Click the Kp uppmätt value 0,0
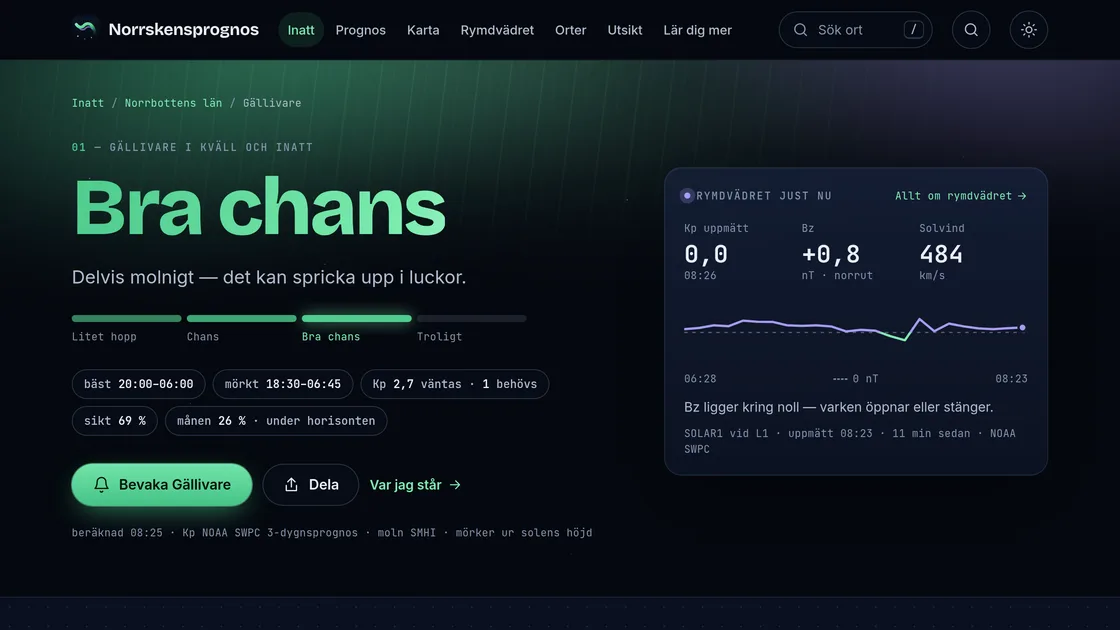The width and height of the screenshot is (1120, 630). tap(706, 254)
